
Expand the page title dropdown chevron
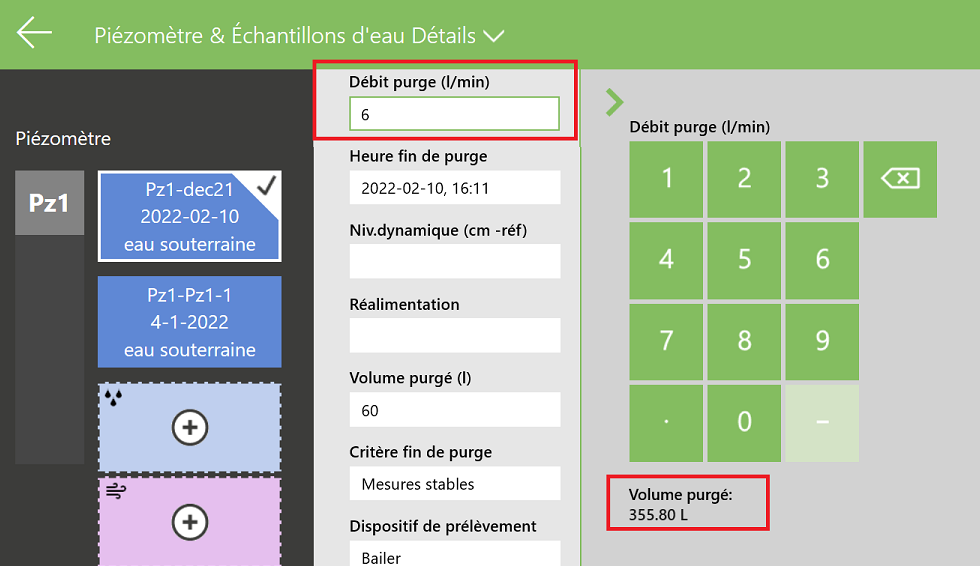[x=493, y=36]
